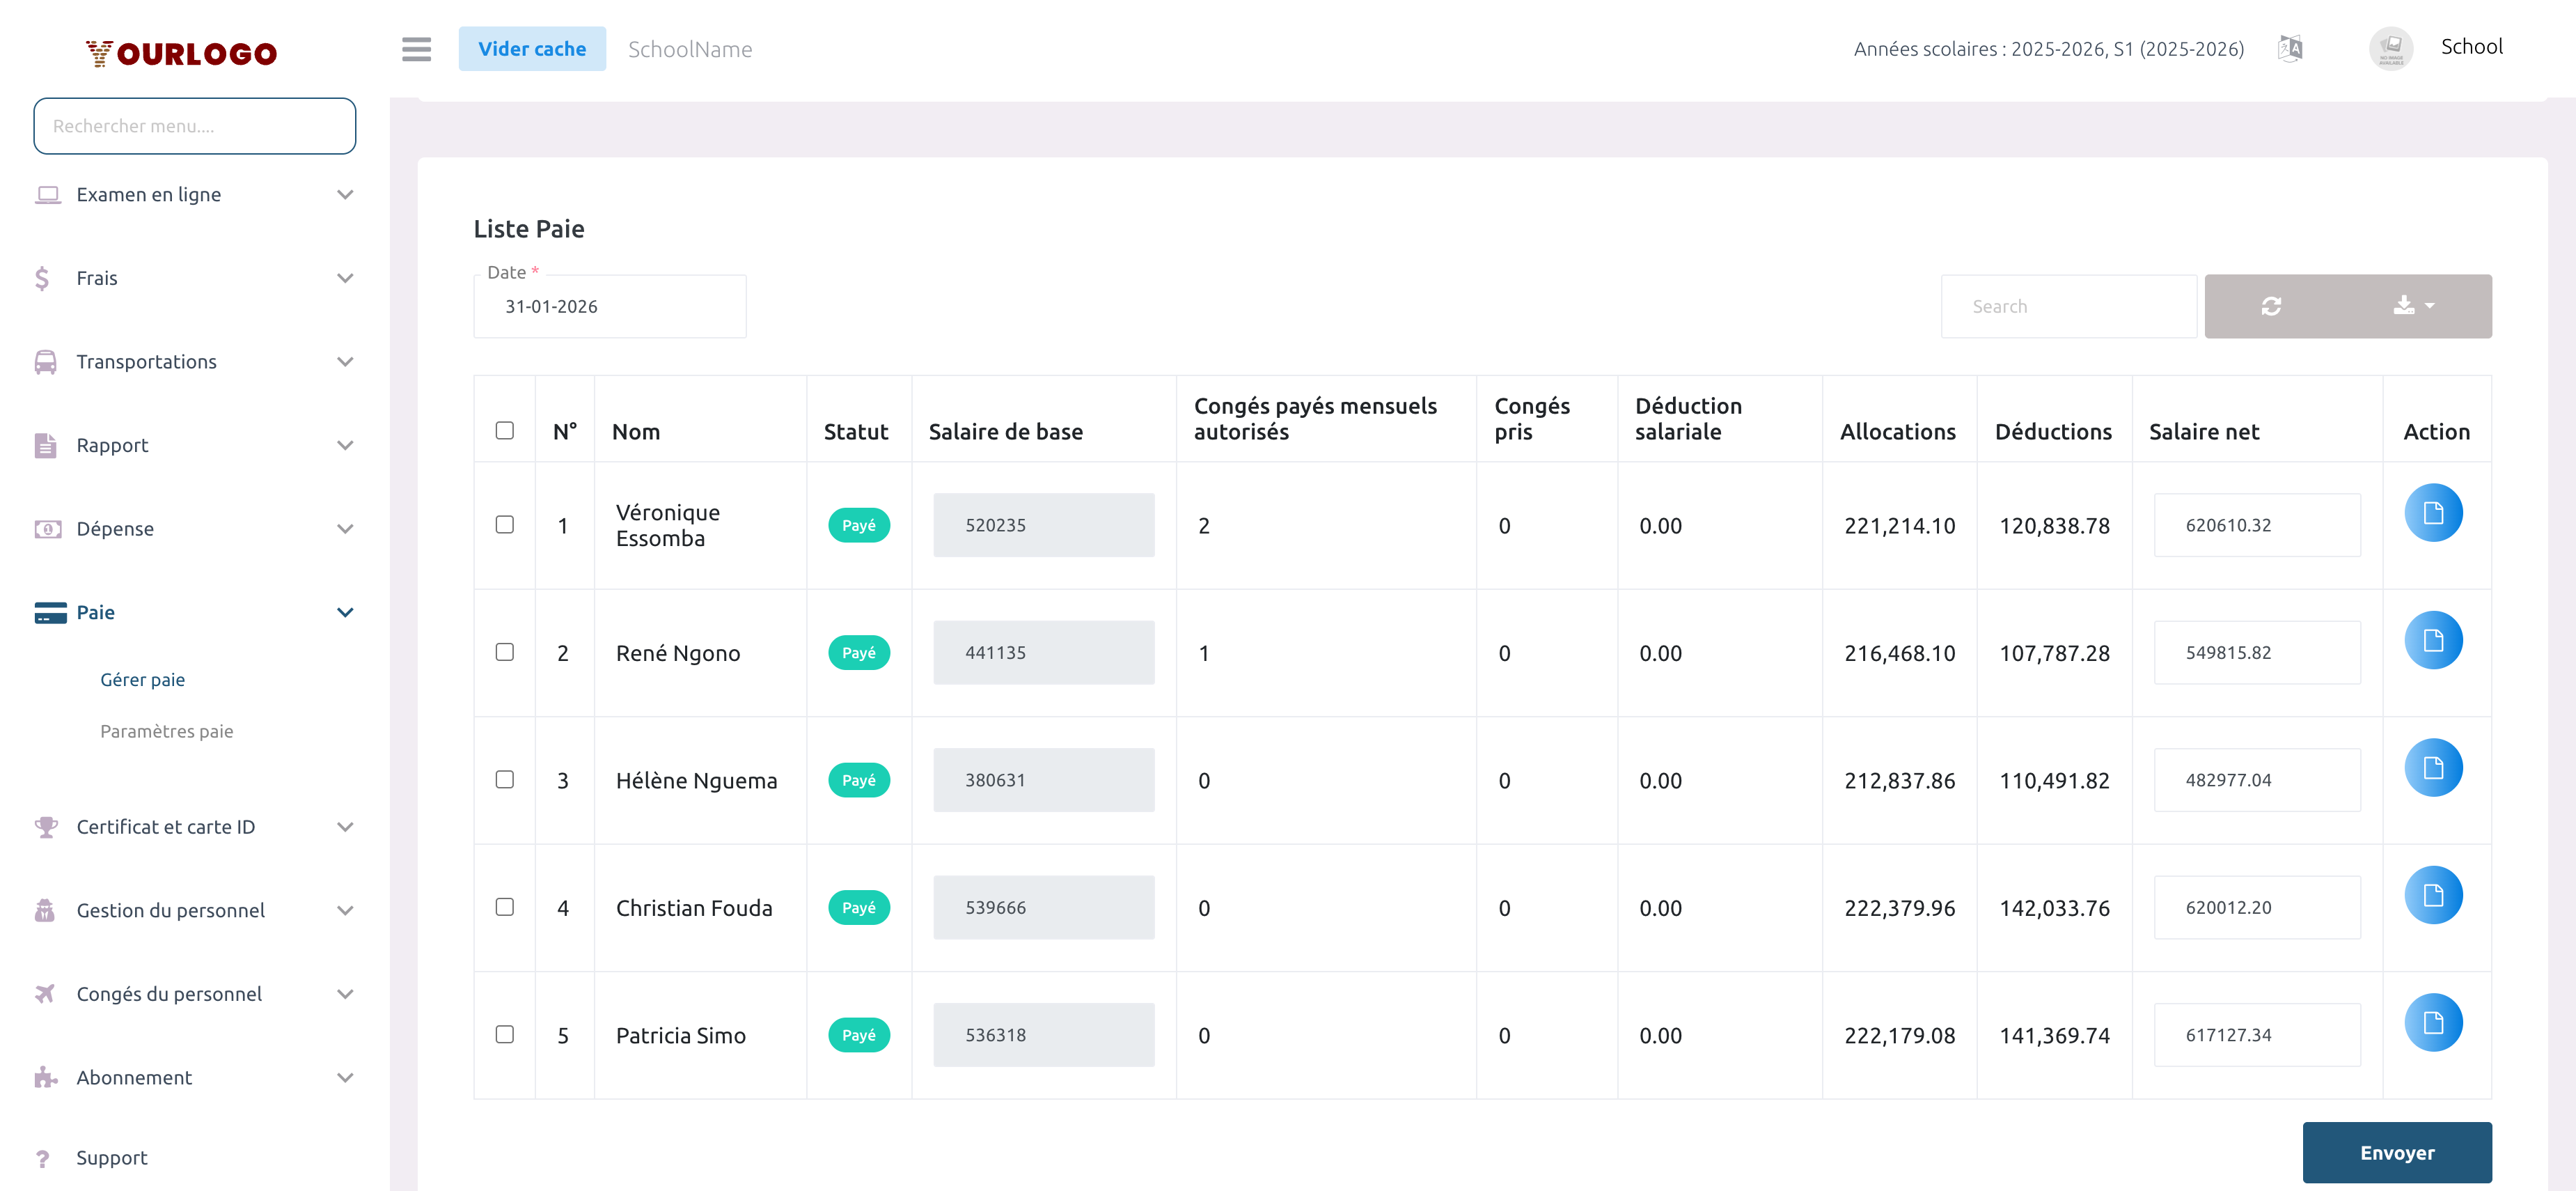This screenshot has height=1191, width=2576.
Task: Open payslip icon for Hélène Nguema
Action: pos(2432,768)
